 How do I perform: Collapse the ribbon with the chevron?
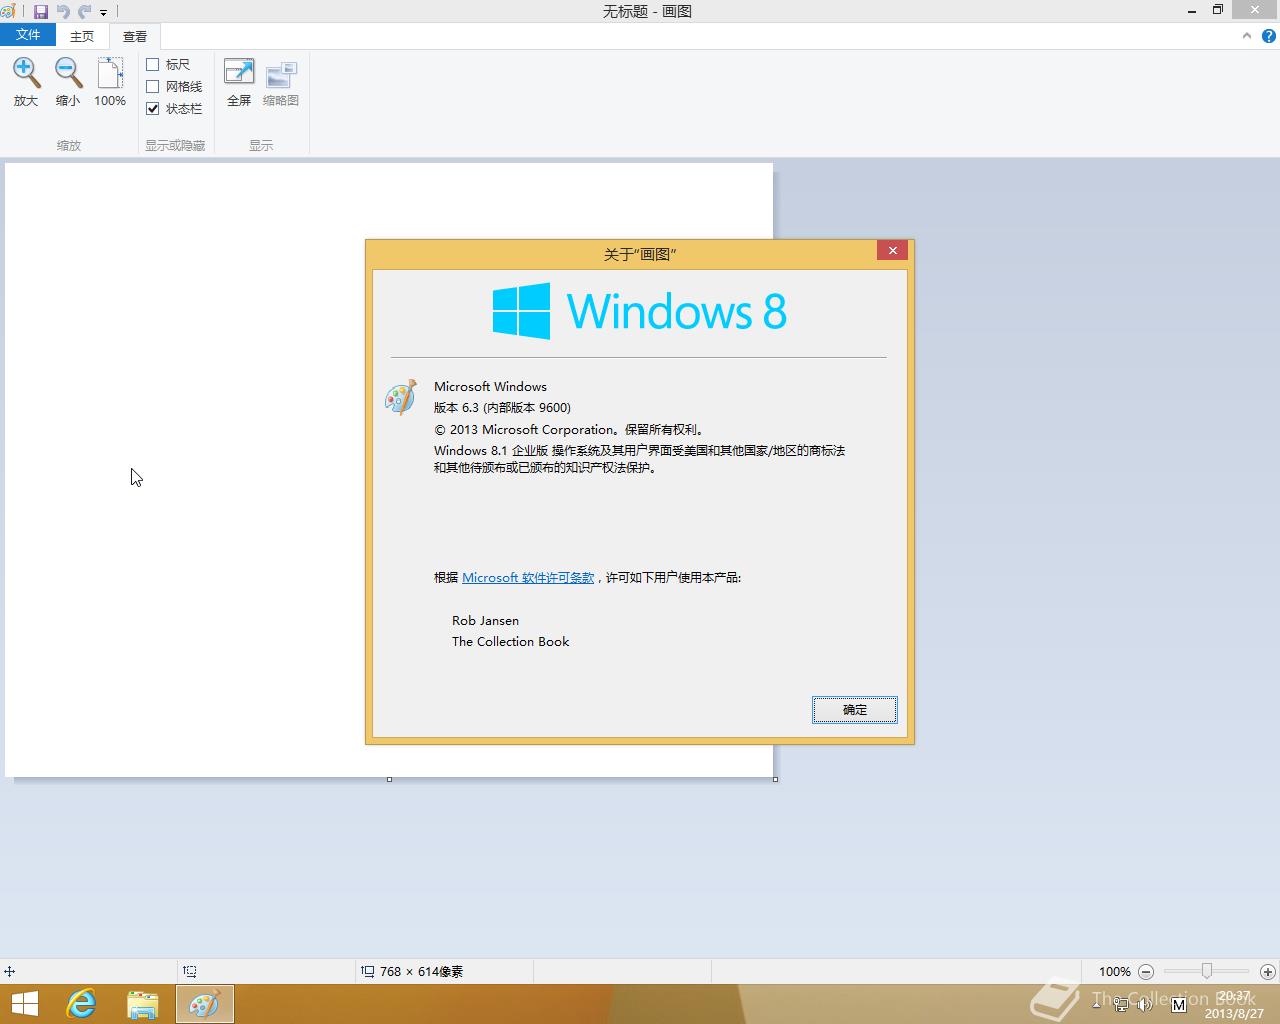tap(1247, 36)
